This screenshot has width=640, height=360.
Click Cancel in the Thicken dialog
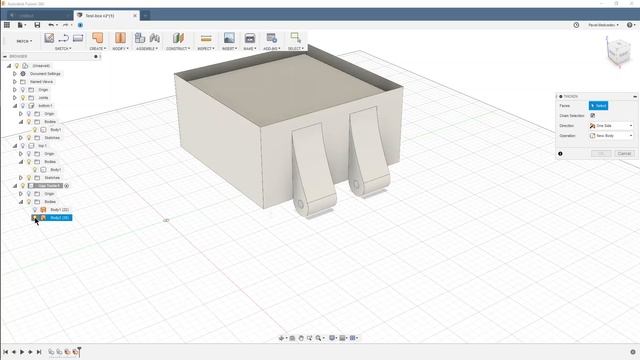(624, 153)
